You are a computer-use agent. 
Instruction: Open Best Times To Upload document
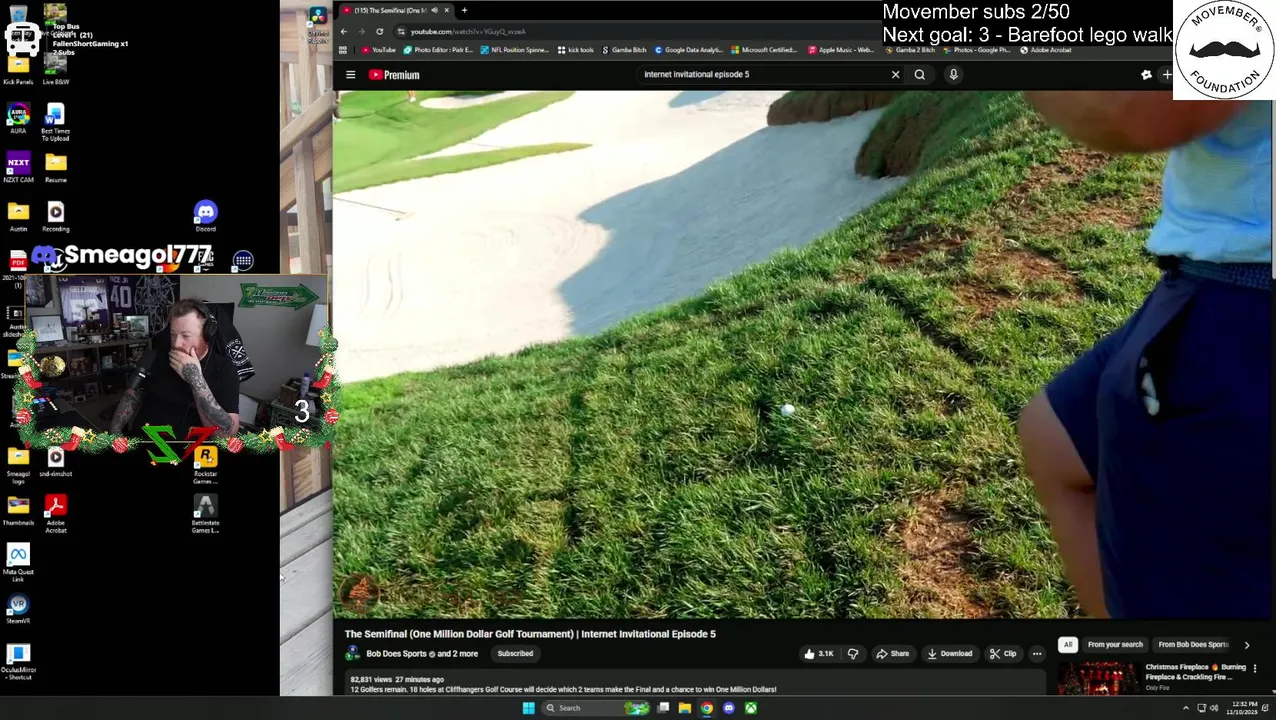(x=55, y=122)
